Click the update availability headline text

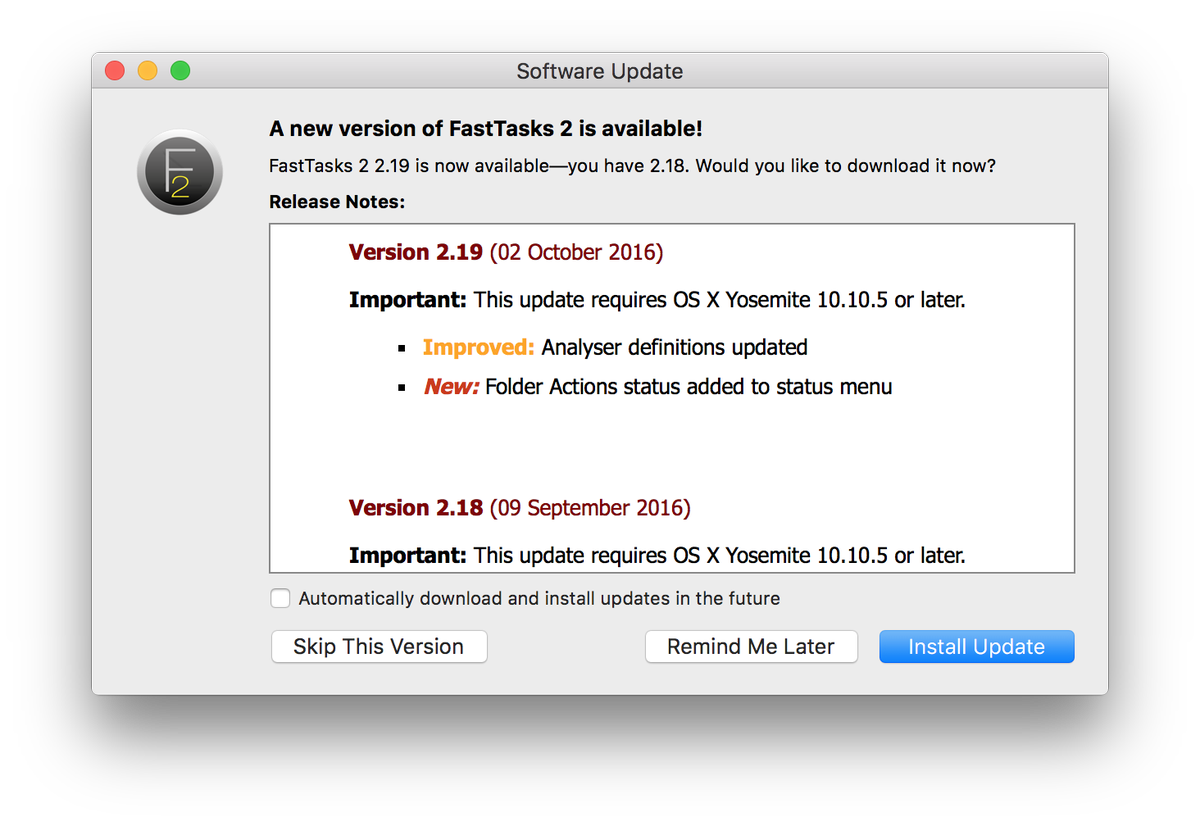pos(485,128)
